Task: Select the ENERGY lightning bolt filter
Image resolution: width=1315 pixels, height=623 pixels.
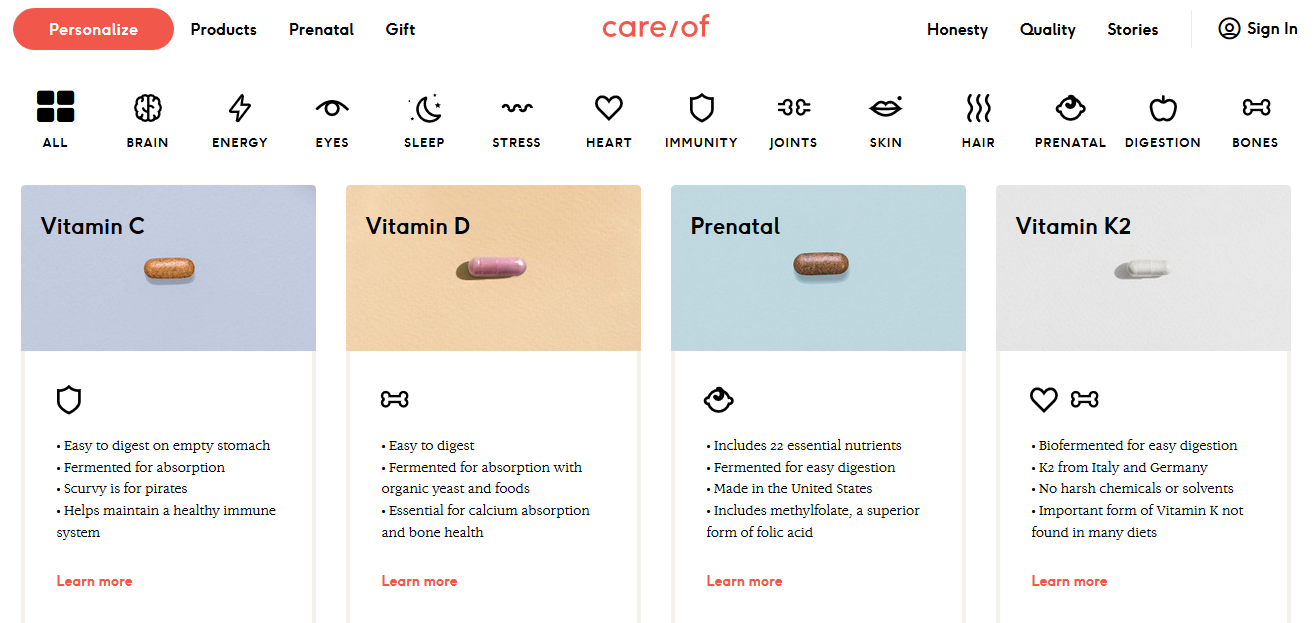Action: [239, 107]
